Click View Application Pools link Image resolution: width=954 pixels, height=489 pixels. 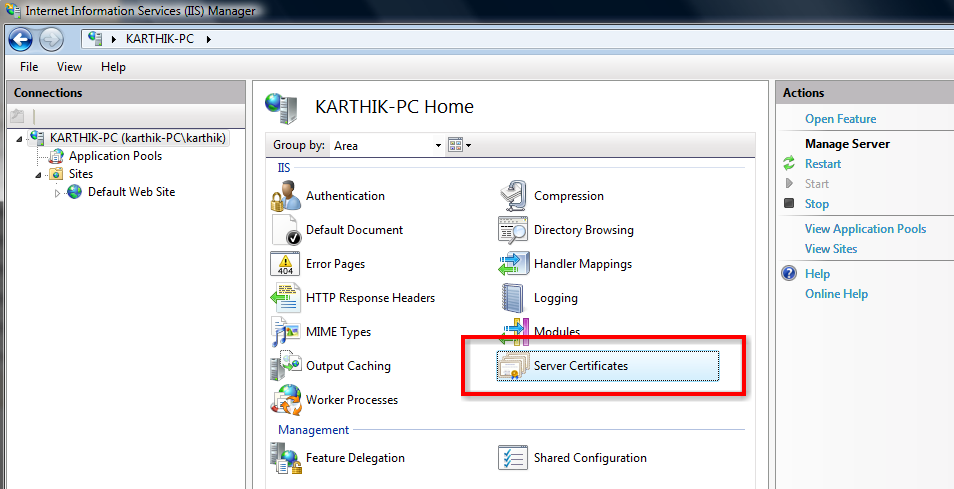point(865,229)
